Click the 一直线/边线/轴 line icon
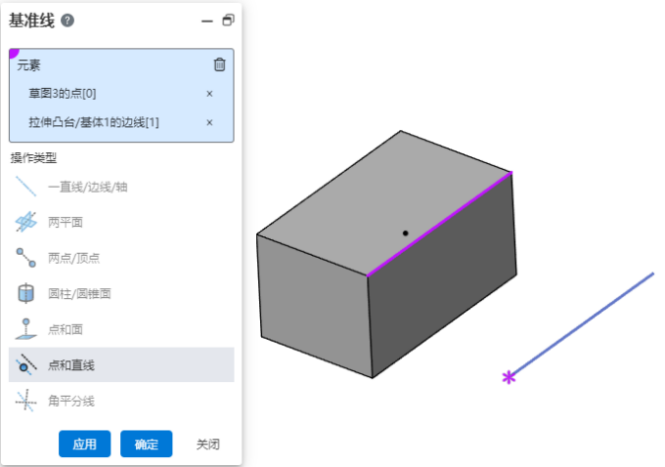This screenshot has height=467, width=665. (26, 187)
